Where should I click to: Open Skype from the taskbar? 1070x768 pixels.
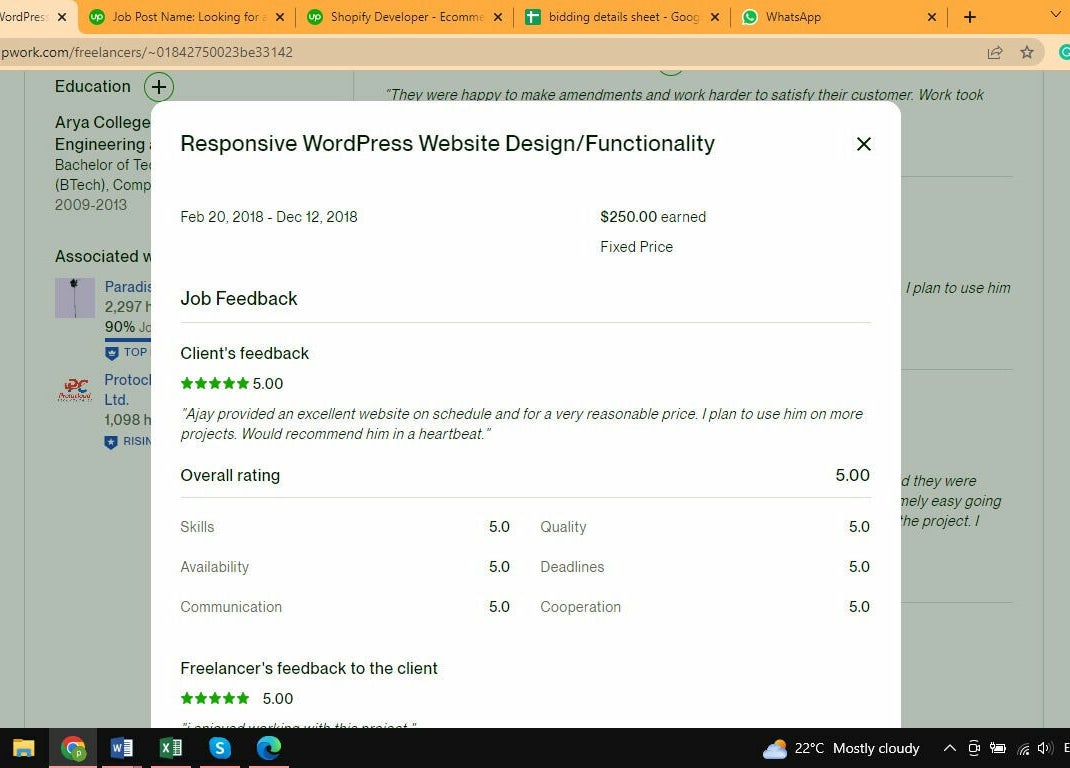point(220,748)
